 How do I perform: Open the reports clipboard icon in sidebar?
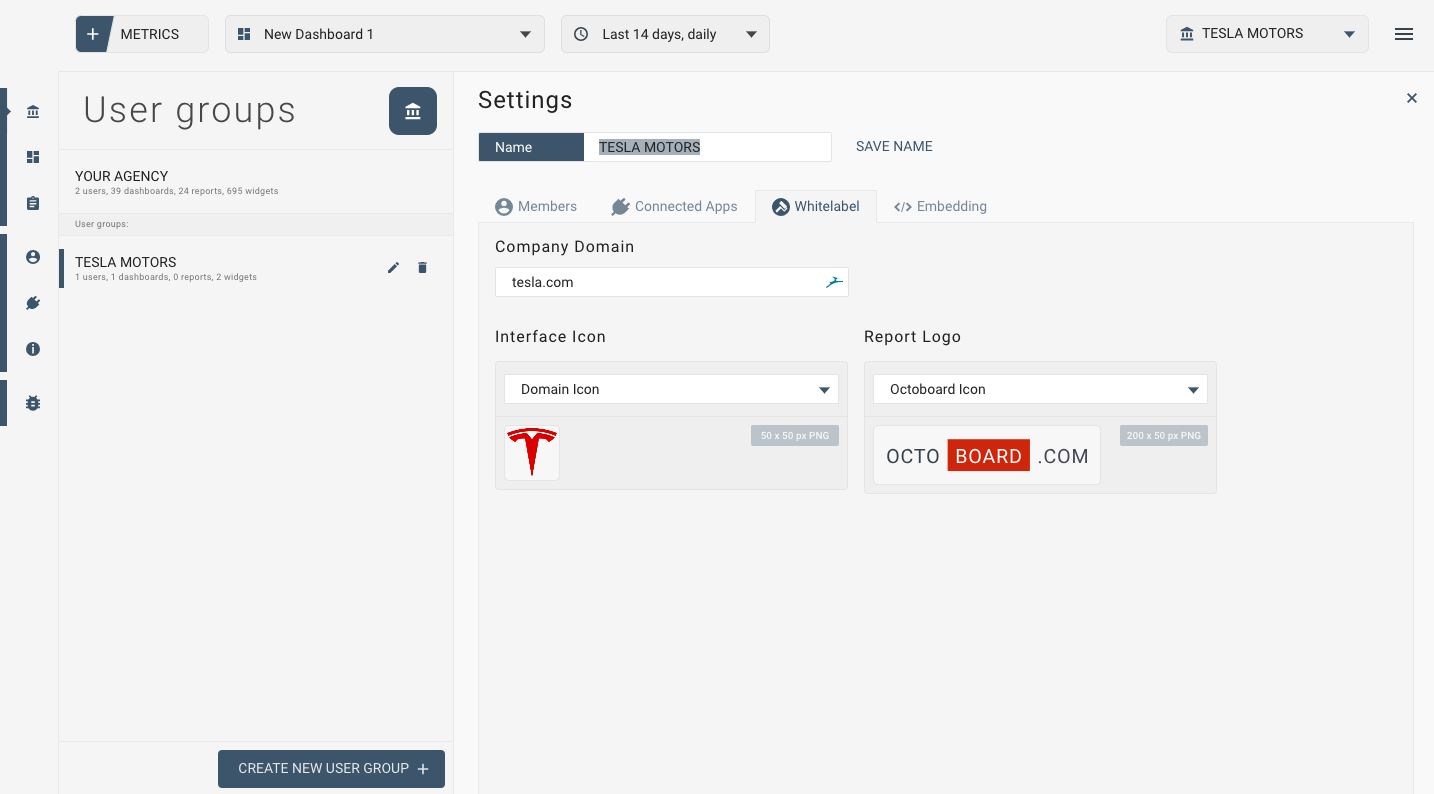pos(33,203)
